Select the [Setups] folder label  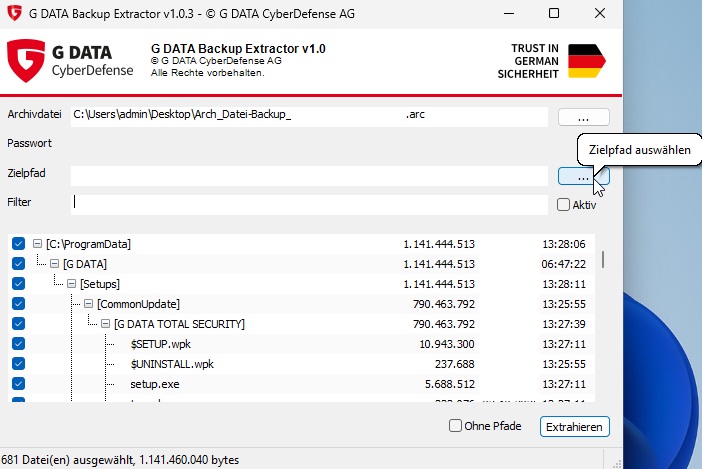coord(100,284)
